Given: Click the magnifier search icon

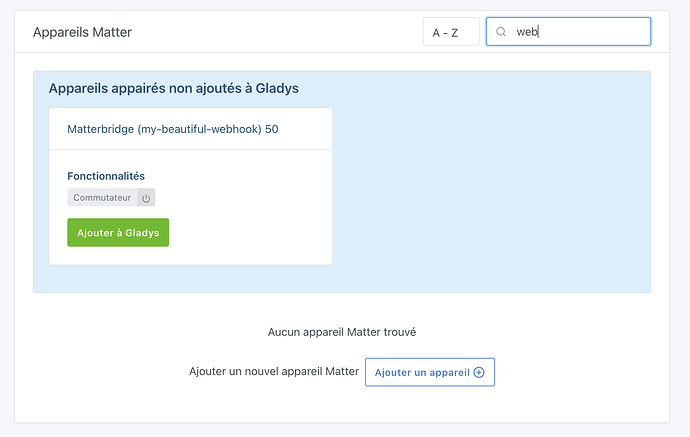Looking at the screenshot, I should pyautogui.click(x=501, y=32).
